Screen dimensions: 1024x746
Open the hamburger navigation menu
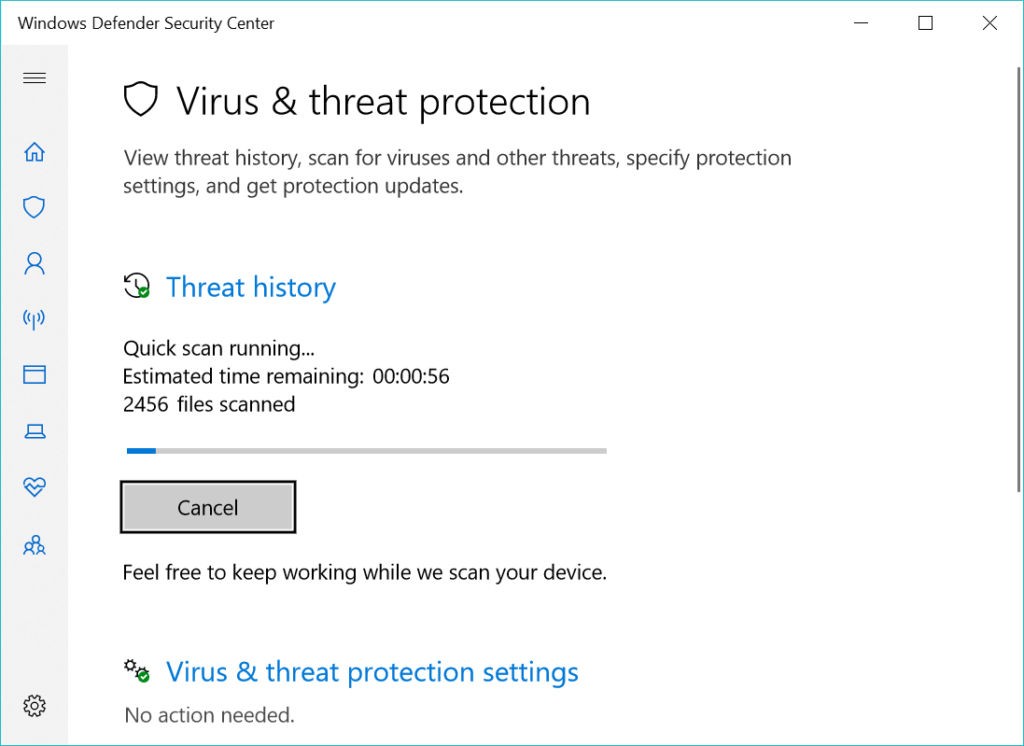(x=35, y=78)
